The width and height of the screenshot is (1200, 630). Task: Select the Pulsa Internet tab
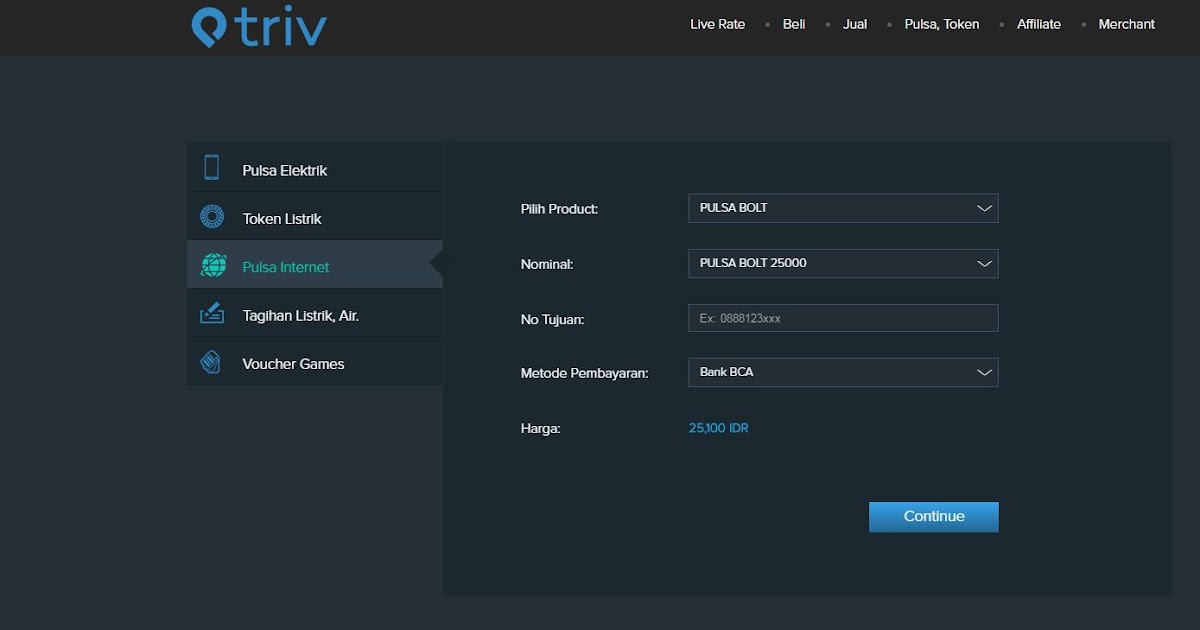(314, 265)
